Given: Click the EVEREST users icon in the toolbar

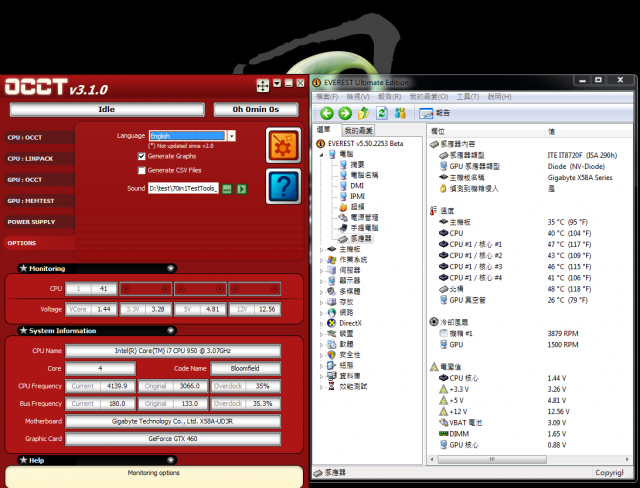Looking at the screenshot, I should point(400,113).
